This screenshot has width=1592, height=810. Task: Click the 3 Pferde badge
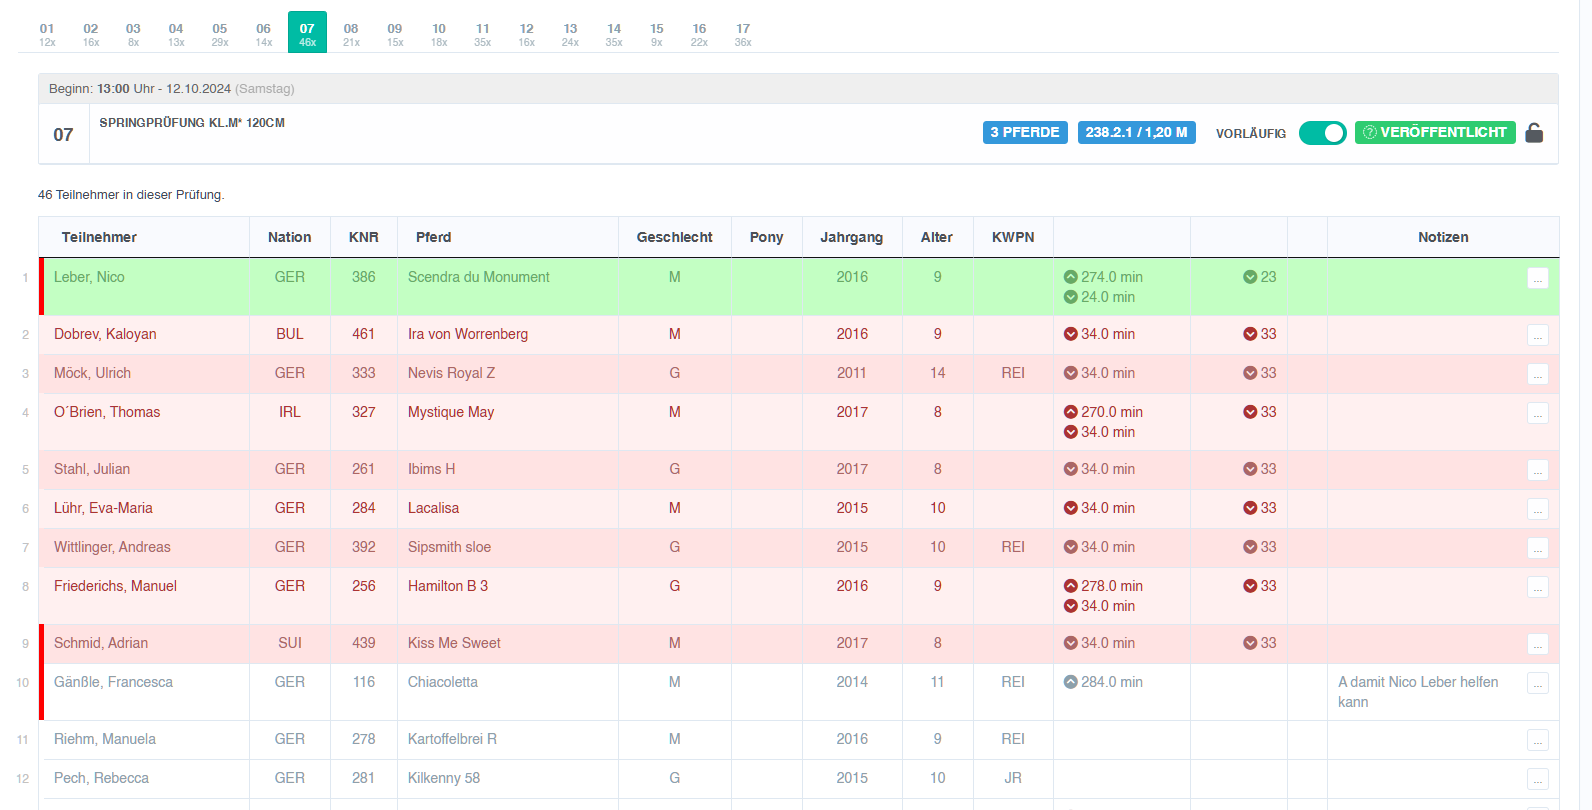coord(1025,132)
